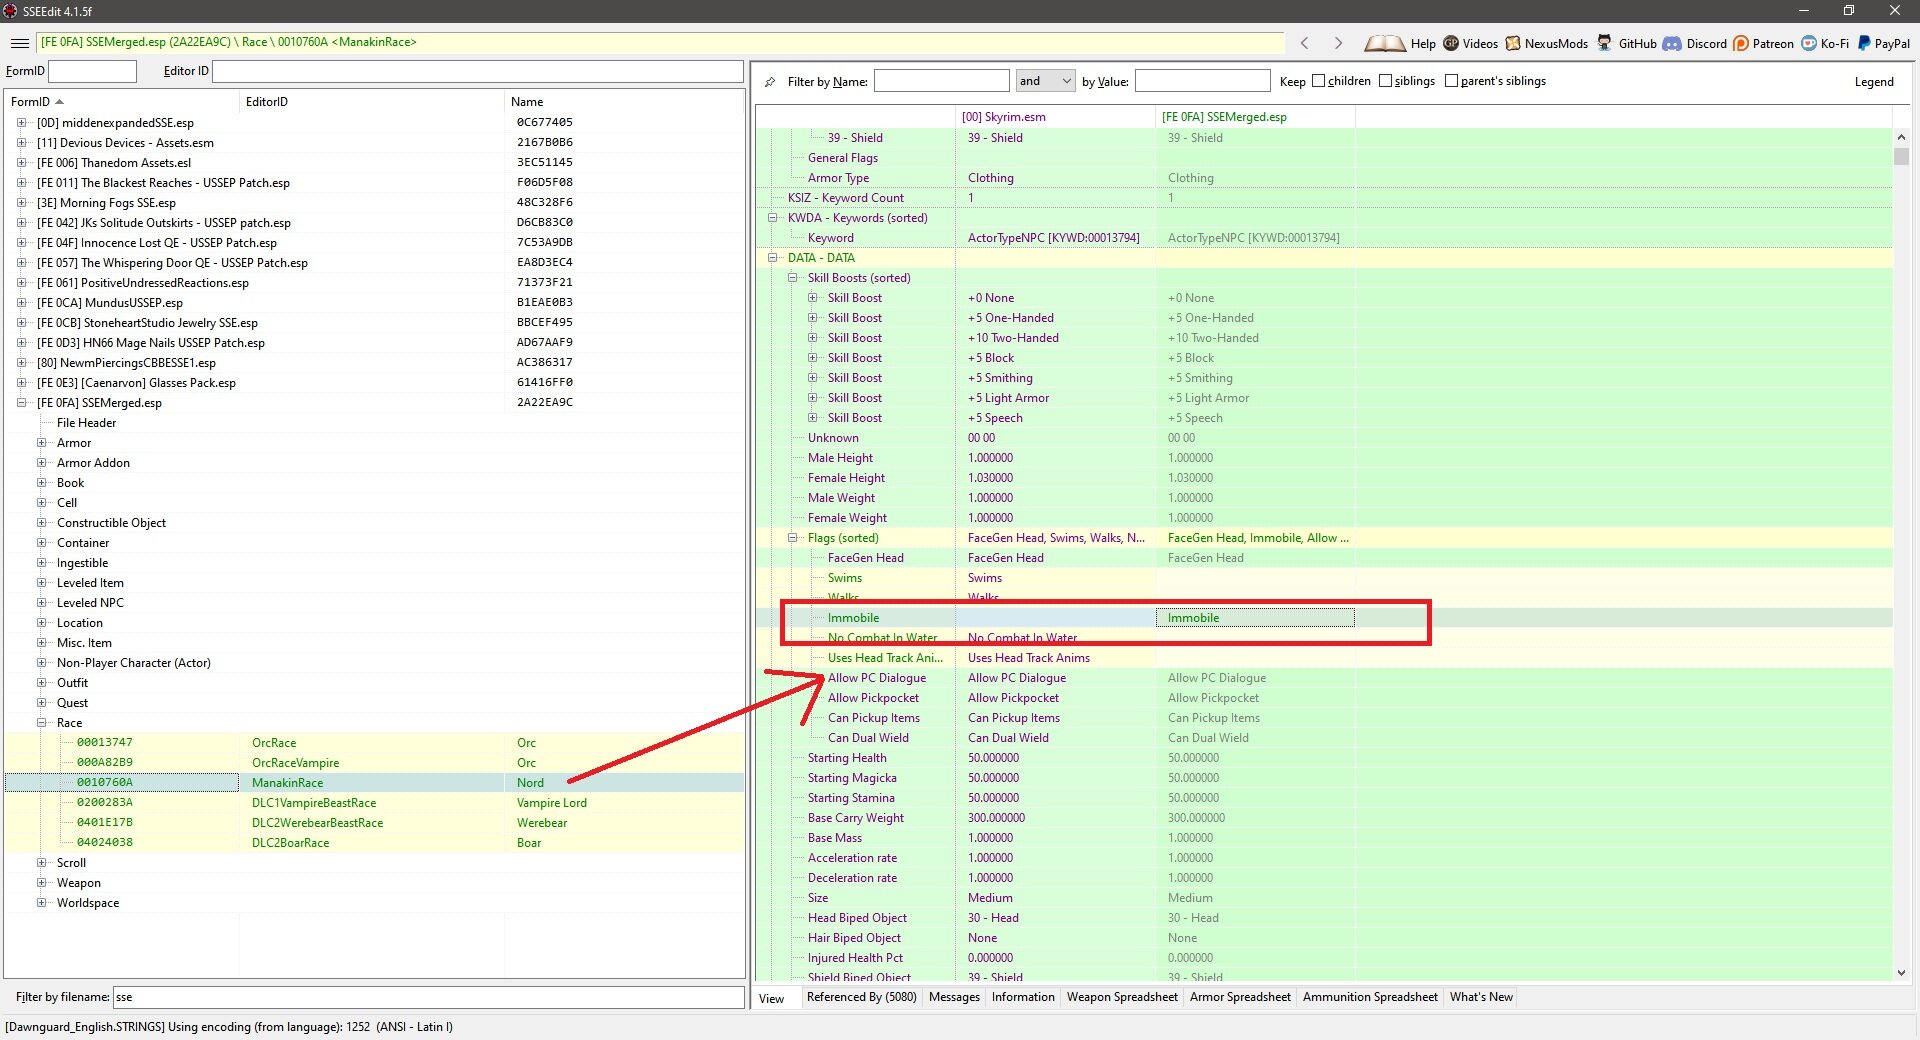Open the Information tab

click(1023, 997)
